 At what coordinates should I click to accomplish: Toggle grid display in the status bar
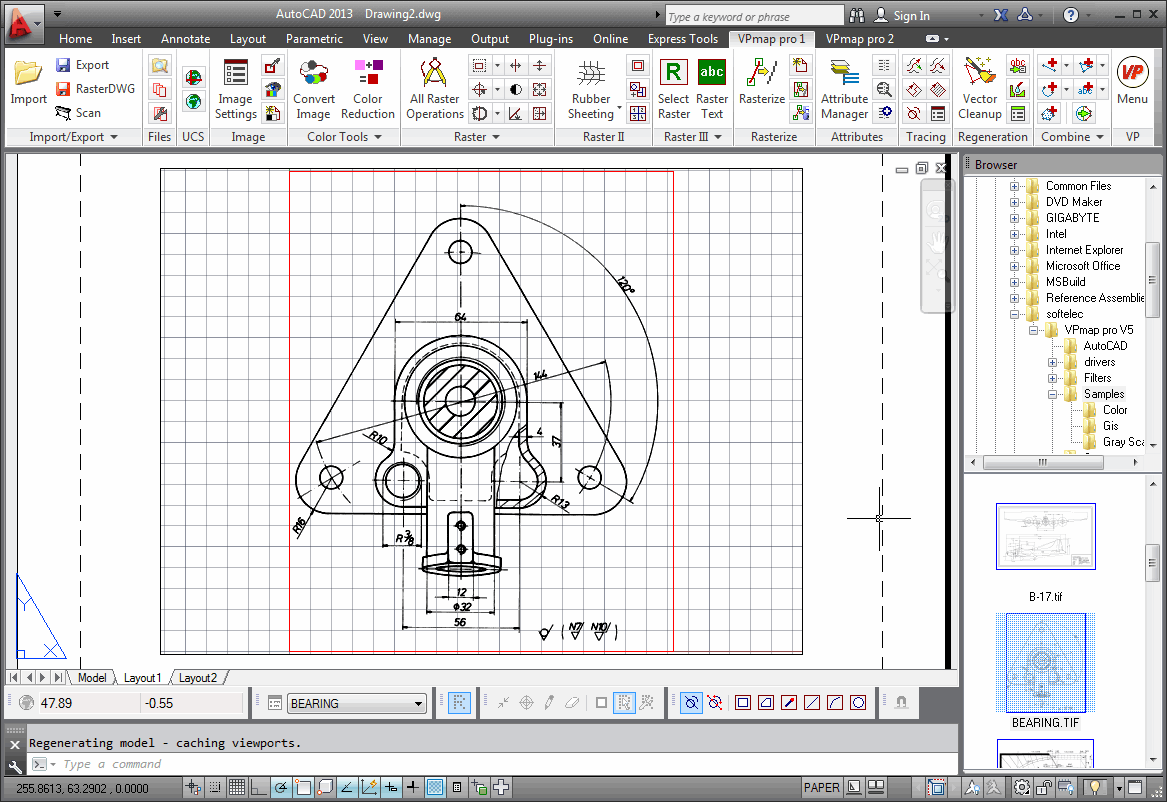click(x=236, y=787)
